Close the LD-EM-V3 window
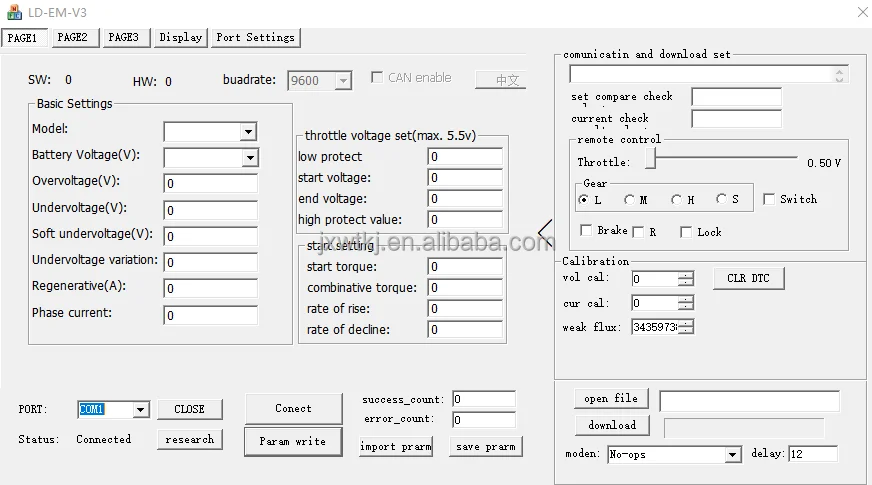Viewport: 872px width, 485px height. tap(862, 12)
